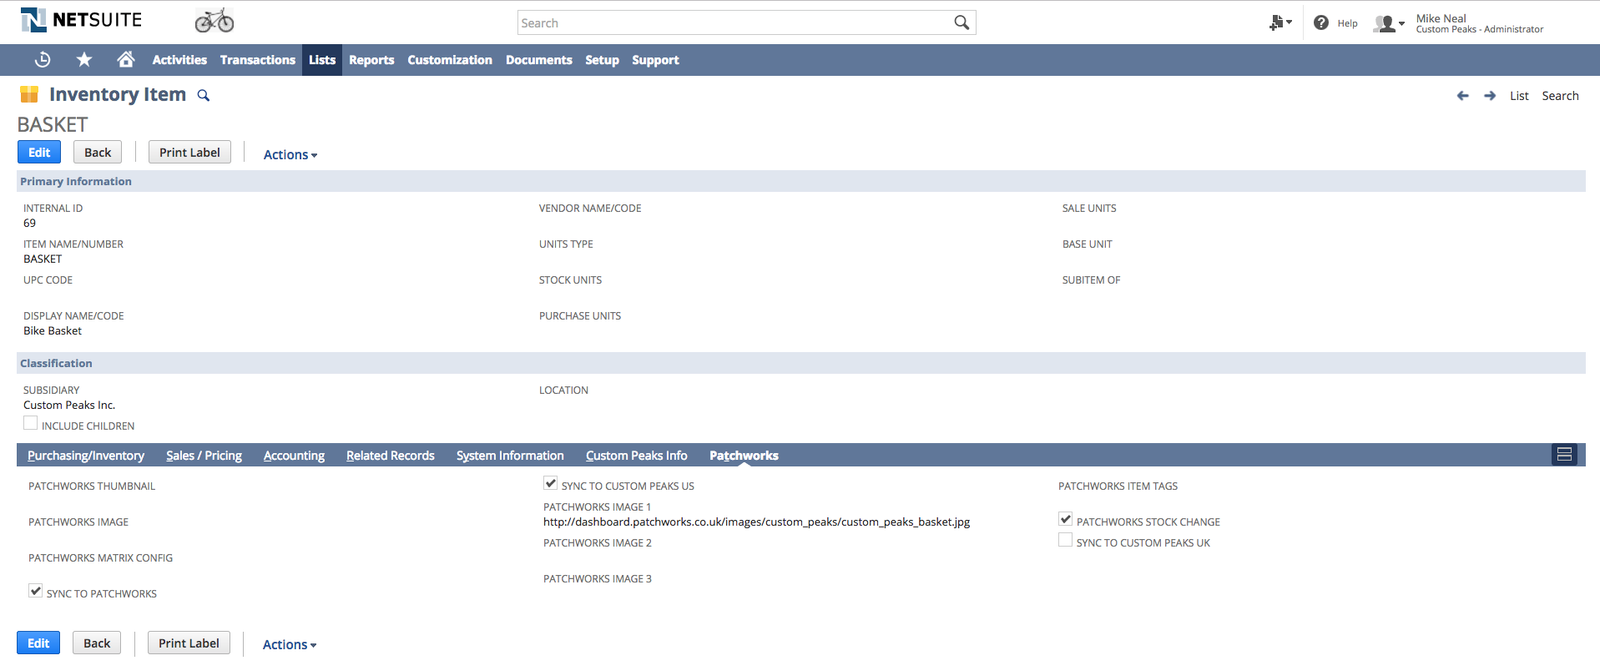
Task: Click into the global Search field
Action: [x=735, y=23]
